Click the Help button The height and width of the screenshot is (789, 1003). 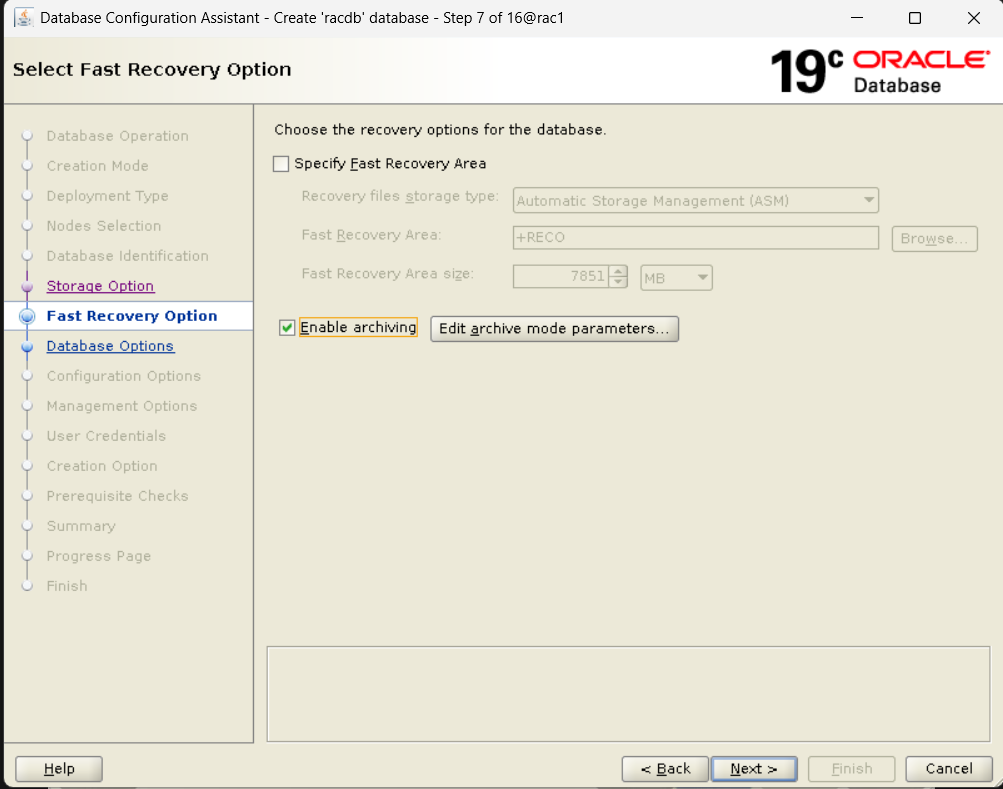click(x=59, y=769)
